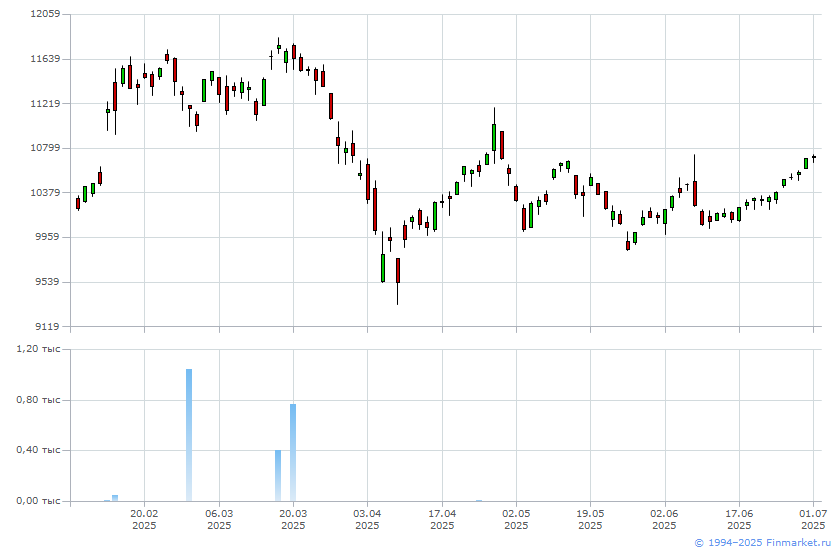This screenshot has height=550, width=840.
Task: Click the 02.06 2025 date label
Action: click(x=665, y=519)
